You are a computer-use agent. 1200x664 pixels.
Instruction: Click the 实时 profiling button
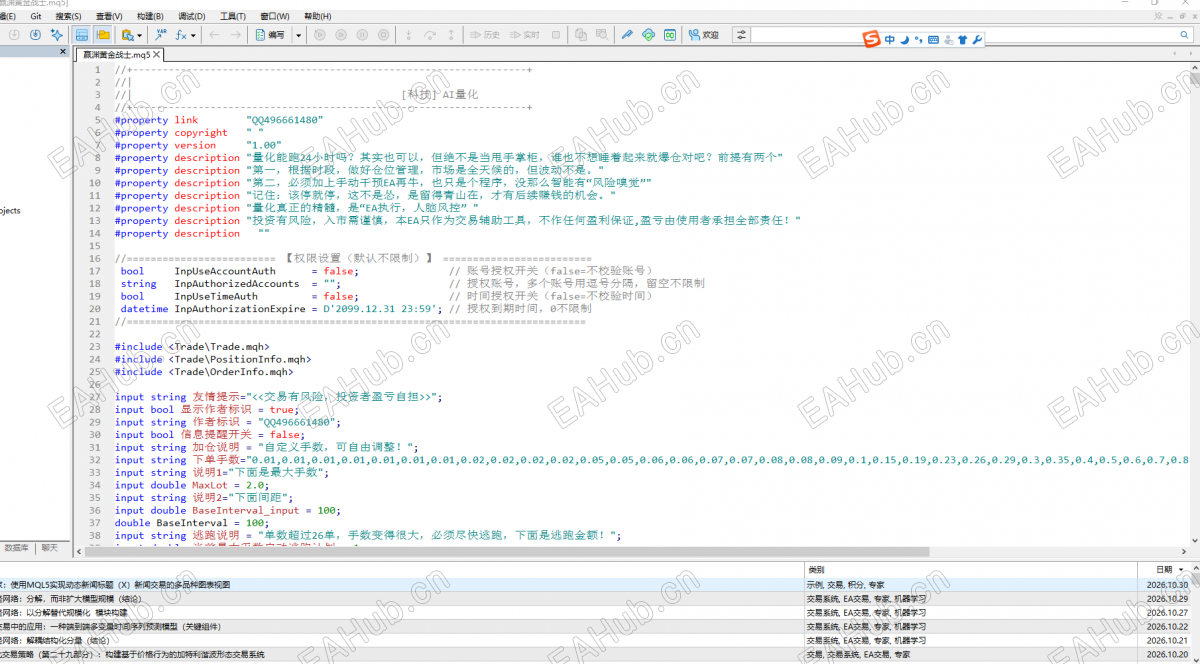pos(524,35)
